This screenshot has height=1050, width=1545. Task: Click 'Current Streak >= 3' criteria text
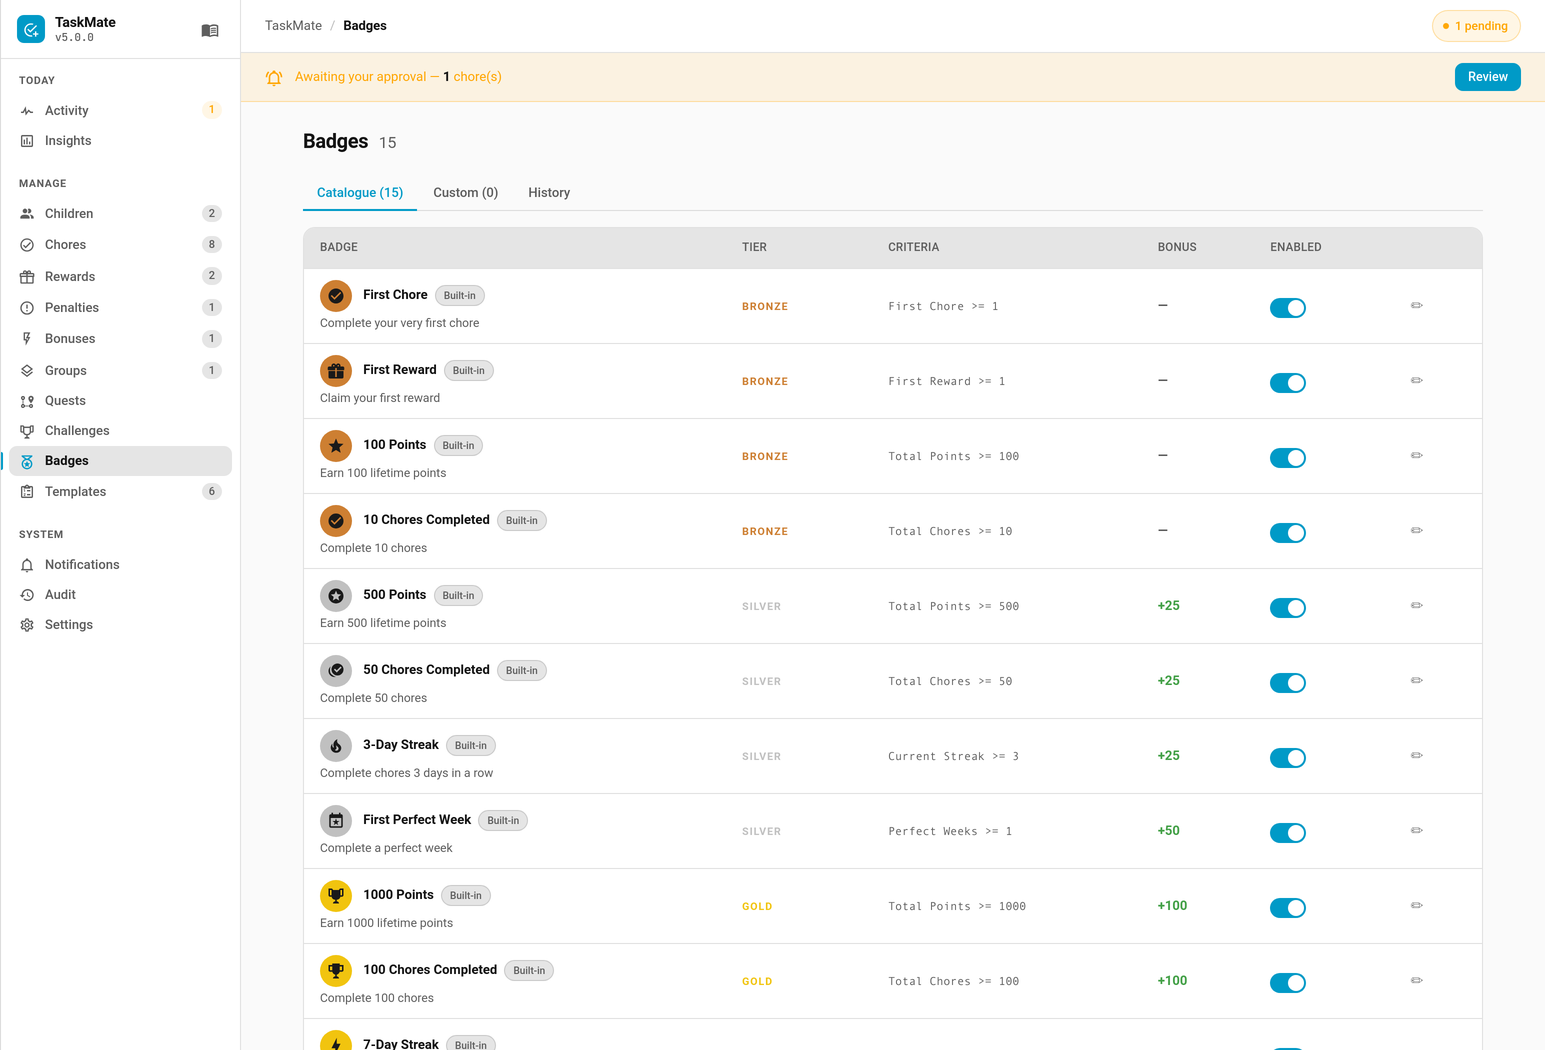point(953,757)
